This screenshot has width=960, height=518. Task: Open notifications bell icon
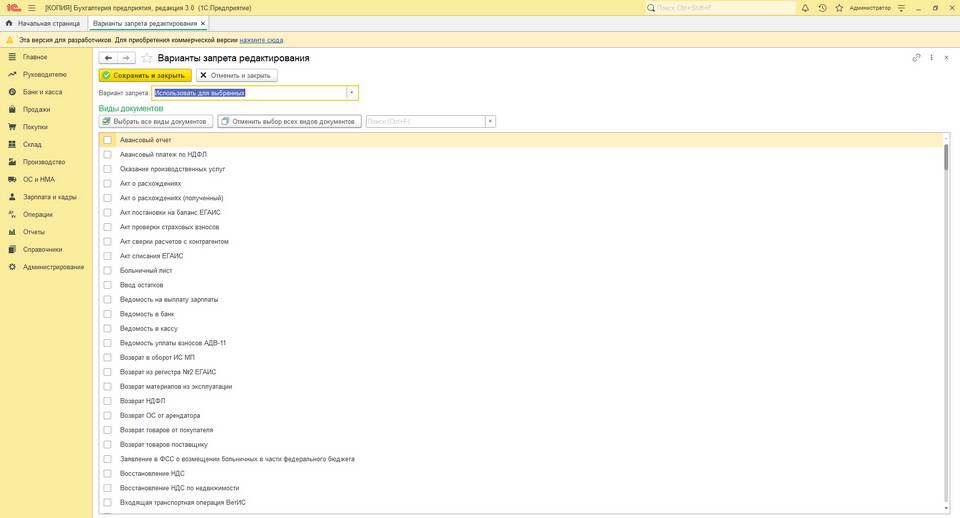[805, 8]
